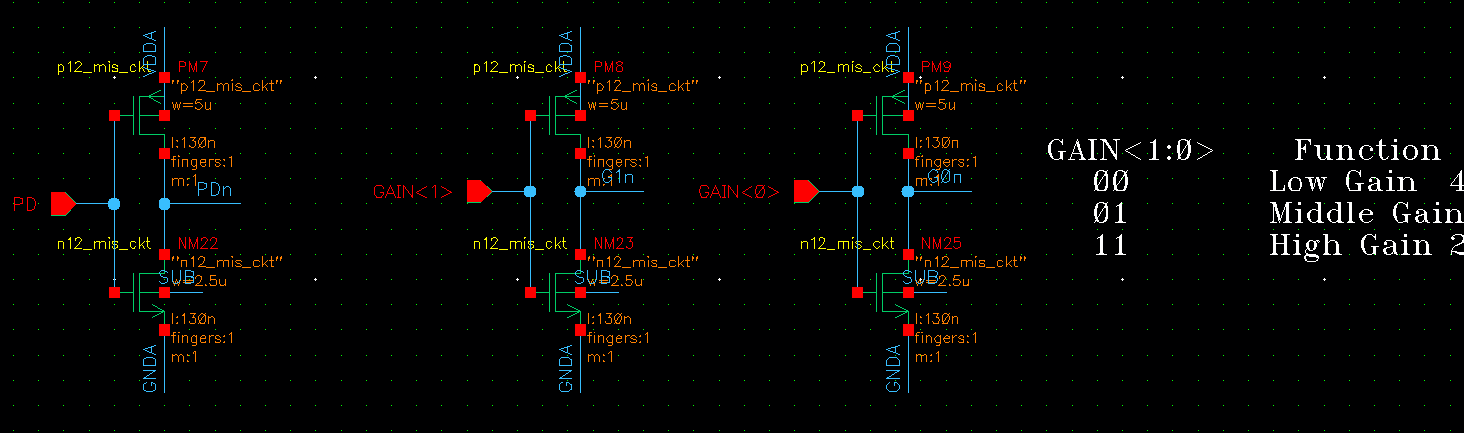
Task: Click the GNDA label below NM25
Action: pos(895,368)
